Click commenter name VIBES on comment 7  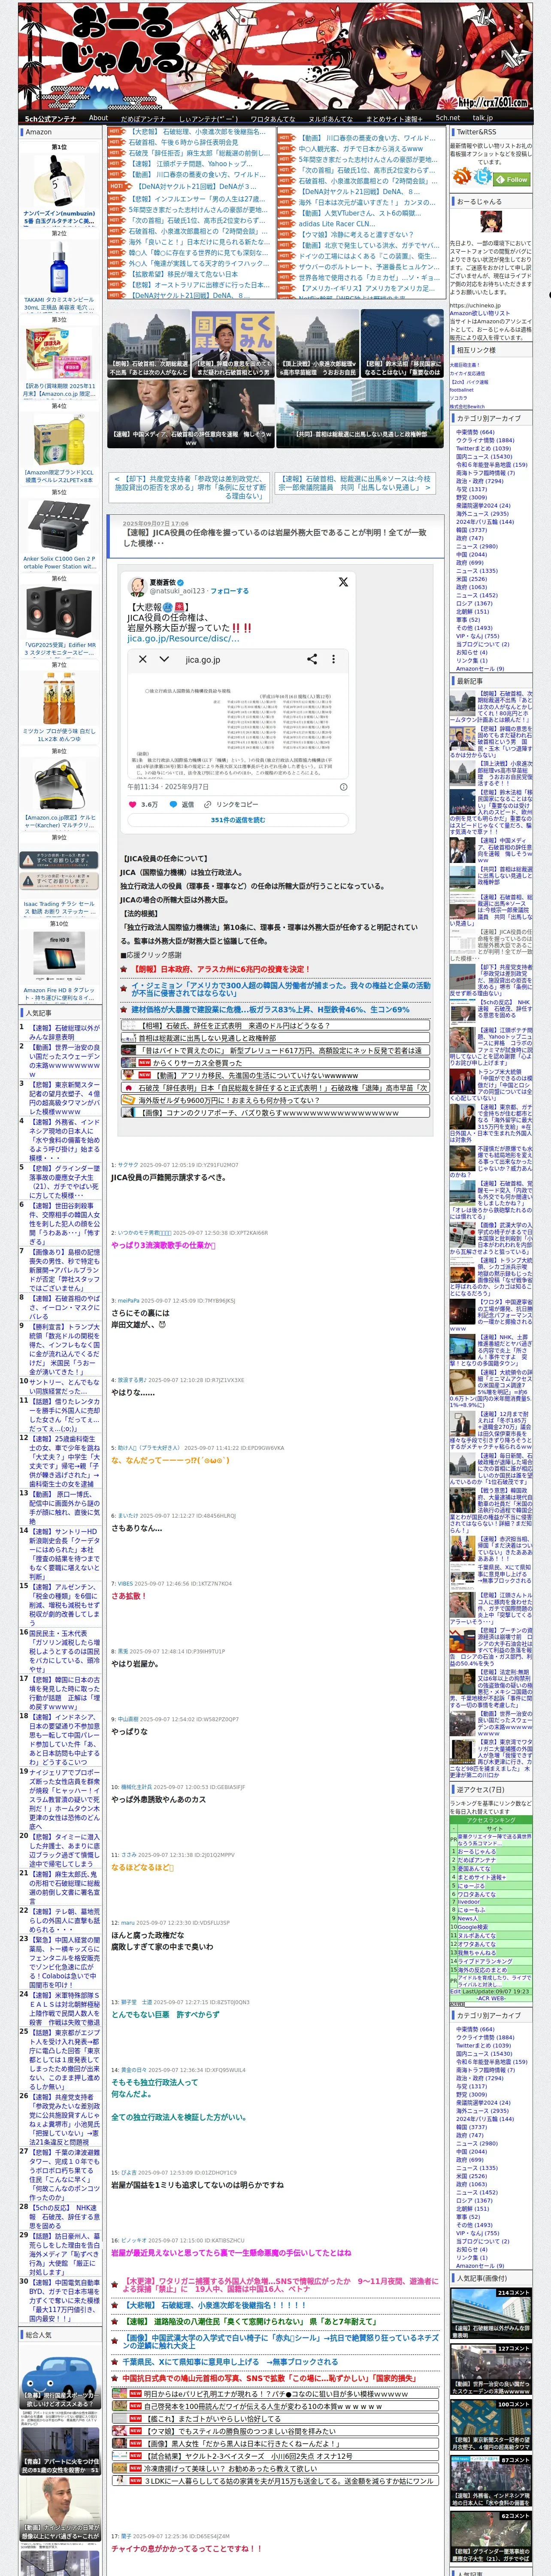[x=125, y=1584]
